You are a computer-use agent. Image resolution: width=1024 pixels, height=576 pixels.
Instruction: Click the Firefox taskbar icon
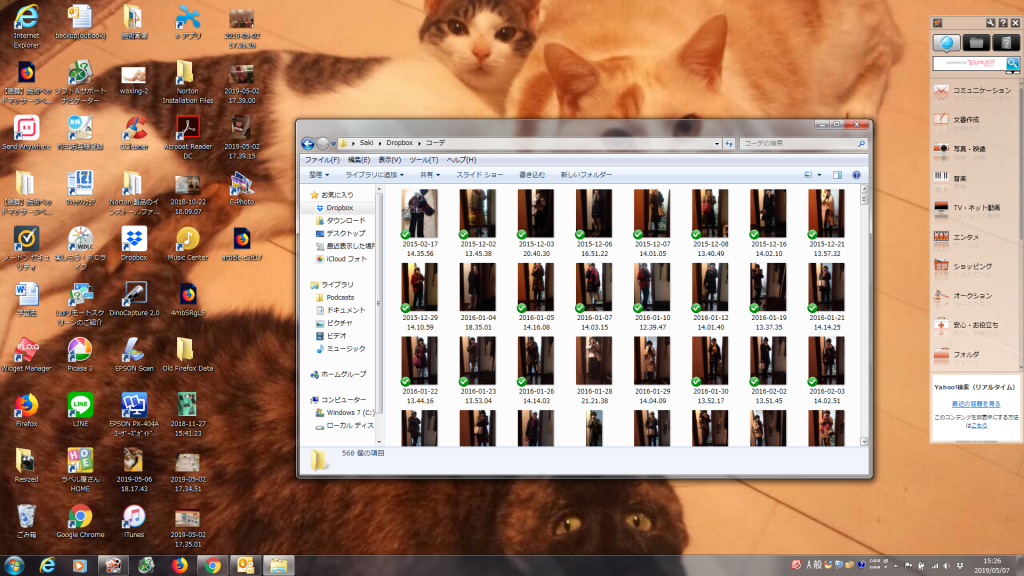(x=179, y=565)
